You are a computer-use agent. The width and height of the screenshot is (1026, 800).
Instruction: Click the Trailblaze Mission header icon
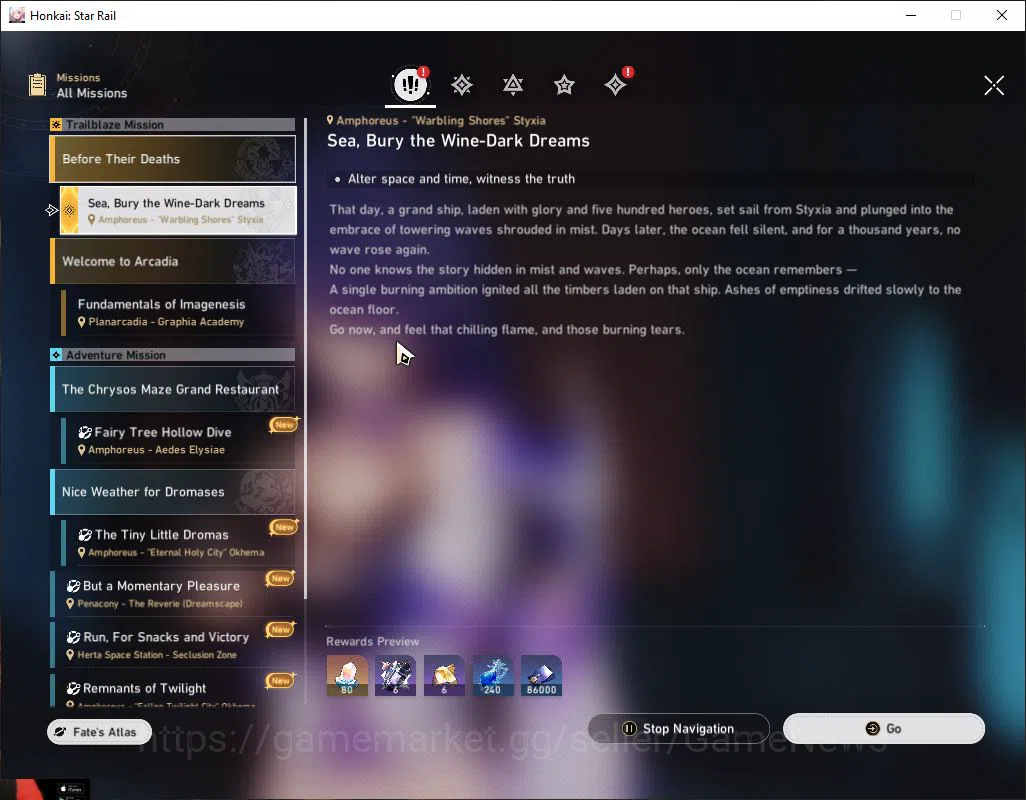(x=56, y=124)
